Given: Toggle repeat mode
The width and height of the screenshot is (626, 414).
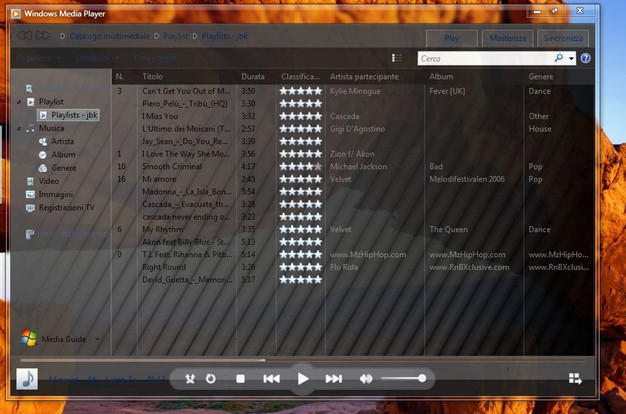Looking at the screenshot, I should pos(210,378).
